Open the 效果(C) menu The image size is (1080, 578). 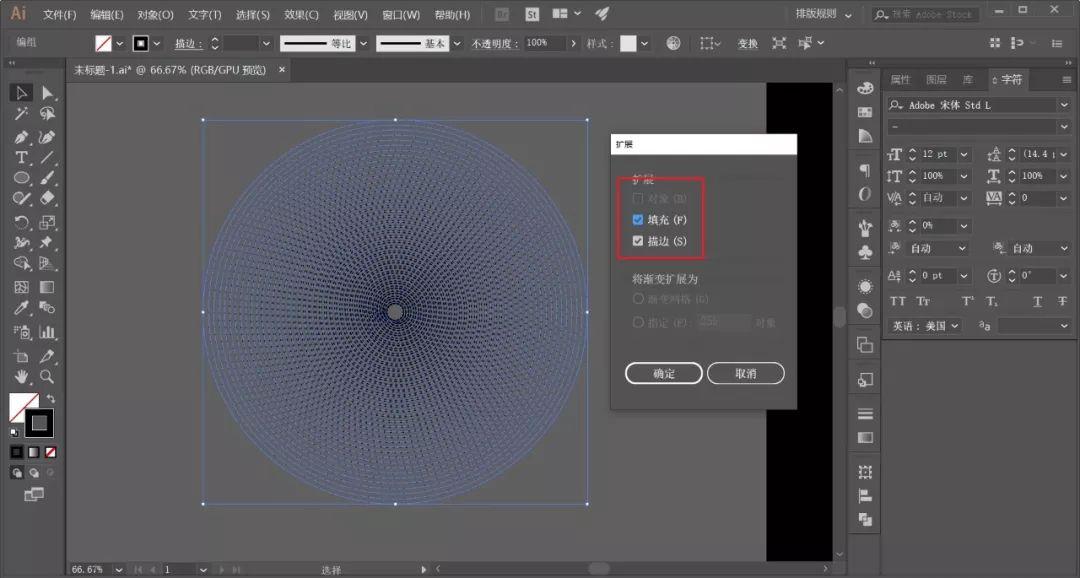click(301, 14)
